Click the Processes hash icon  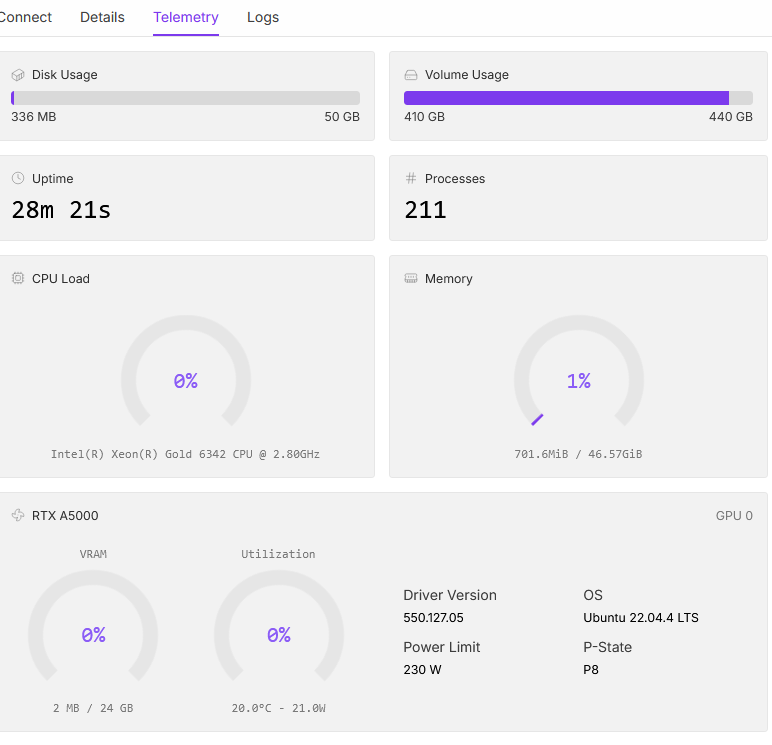tap(411, 178)
